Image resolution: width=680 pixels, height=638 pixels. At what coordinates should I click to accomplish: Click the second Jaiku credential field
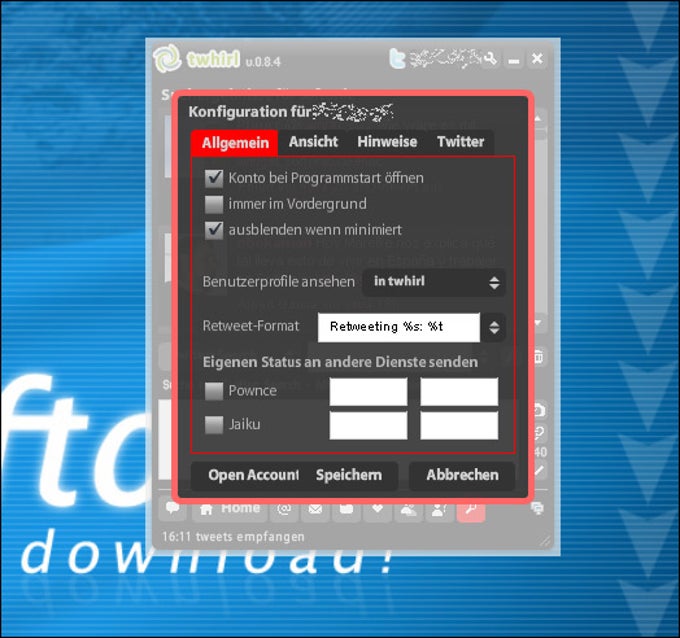(x=459, y=425)
